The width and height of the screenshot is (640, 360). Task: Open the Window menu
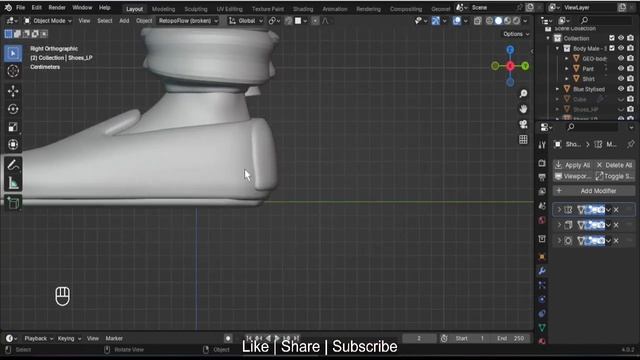pos(82,8)
